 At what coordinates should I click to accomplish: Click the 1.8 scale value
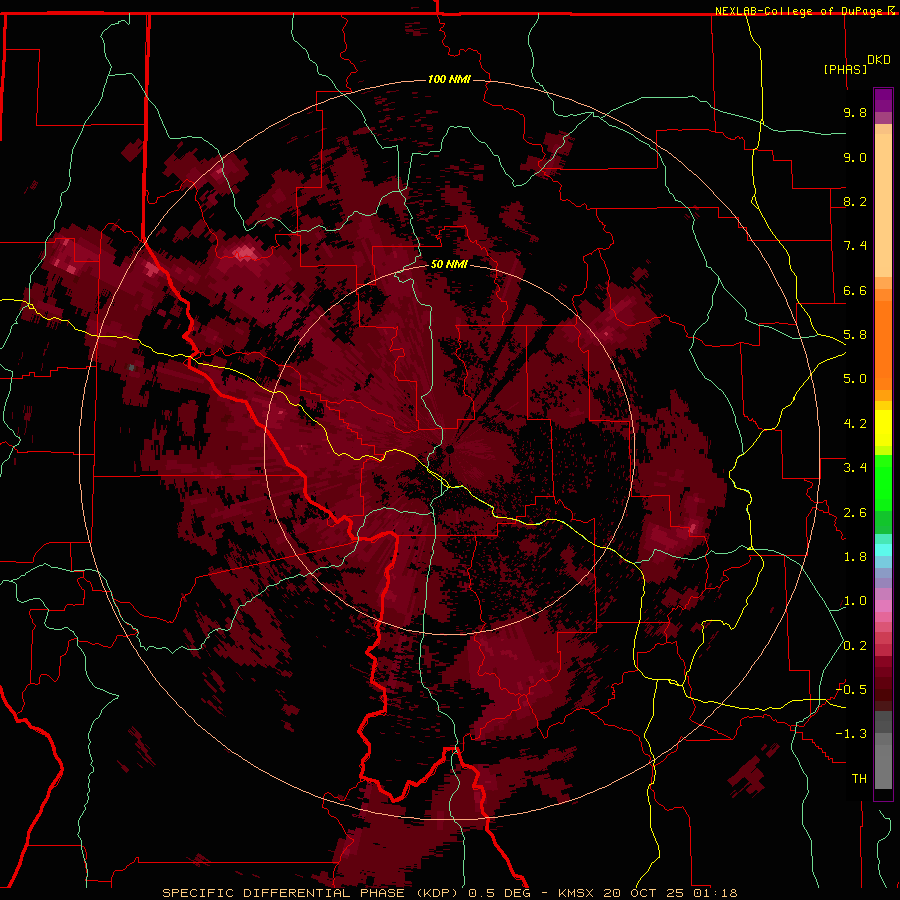tap(855, 557)
